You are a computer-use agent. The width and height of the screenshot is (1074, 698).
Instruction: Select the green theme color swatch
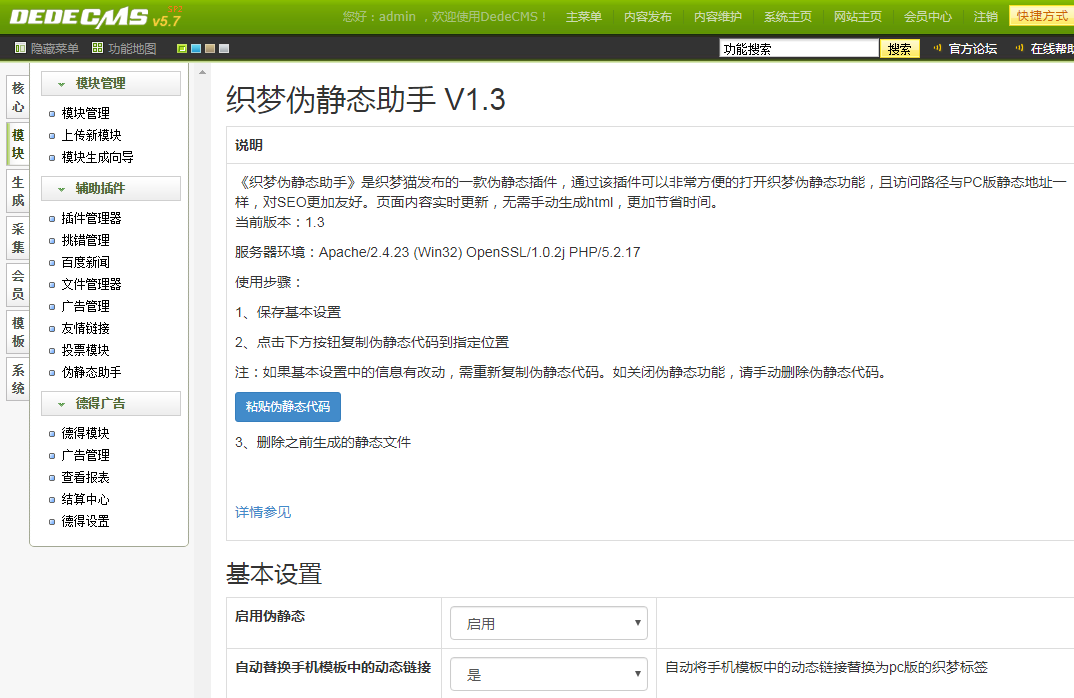[182, 49]
